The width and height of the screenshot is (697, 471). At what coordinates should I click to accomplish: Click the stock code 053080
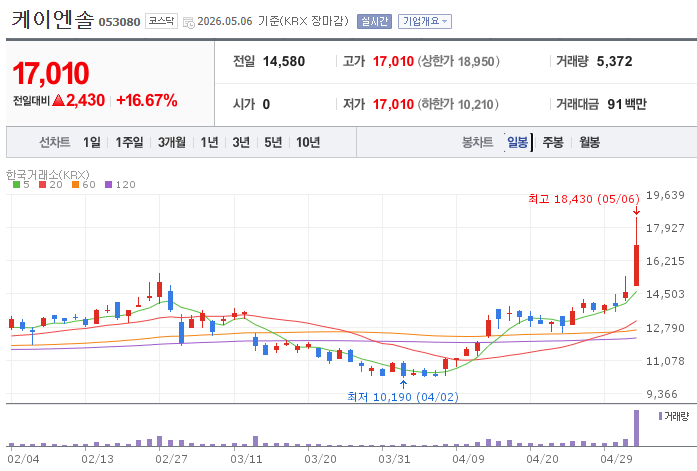click(x=119, y=22)
